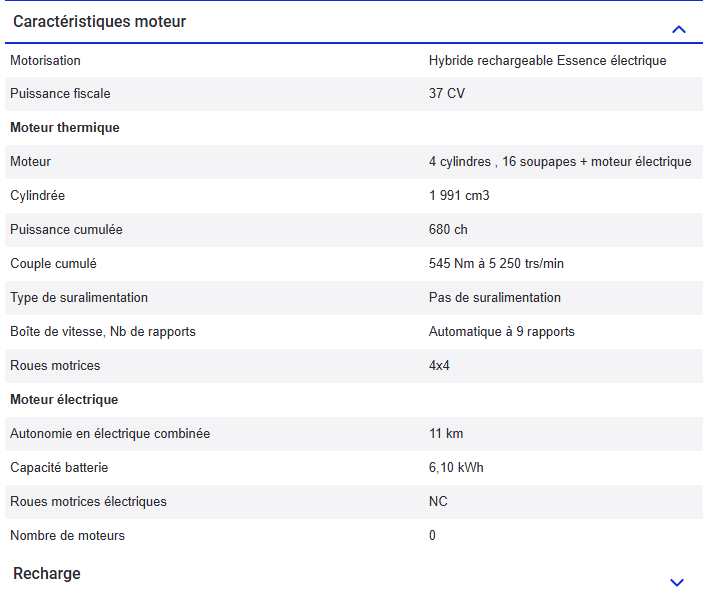Select the Pas de suralimentation value
The width and height of the screenshot is (705, 594).
[x=495, y=298]
